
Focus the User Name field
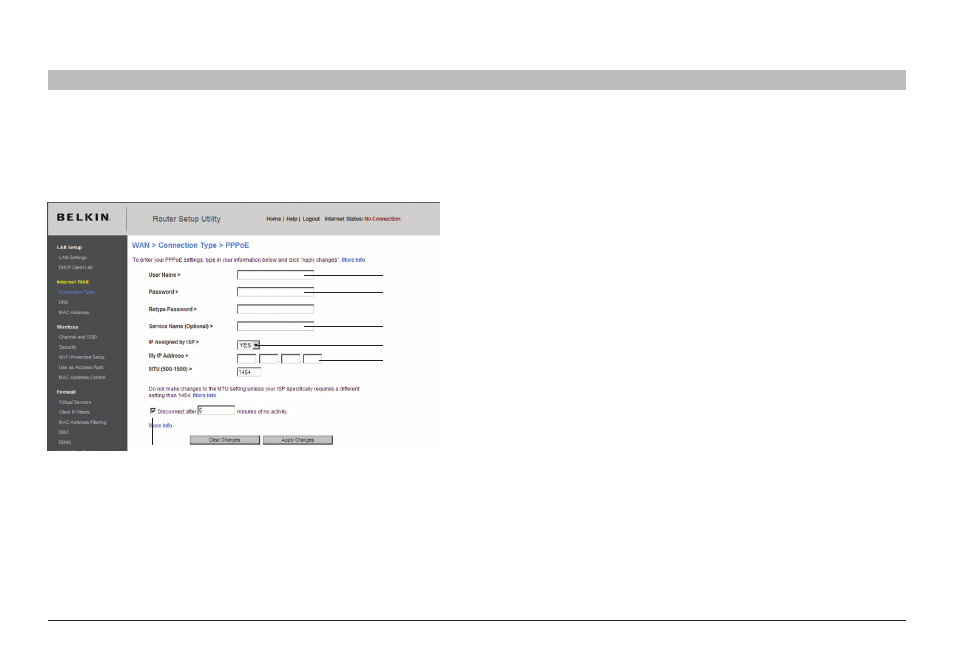tap(275, 274)
